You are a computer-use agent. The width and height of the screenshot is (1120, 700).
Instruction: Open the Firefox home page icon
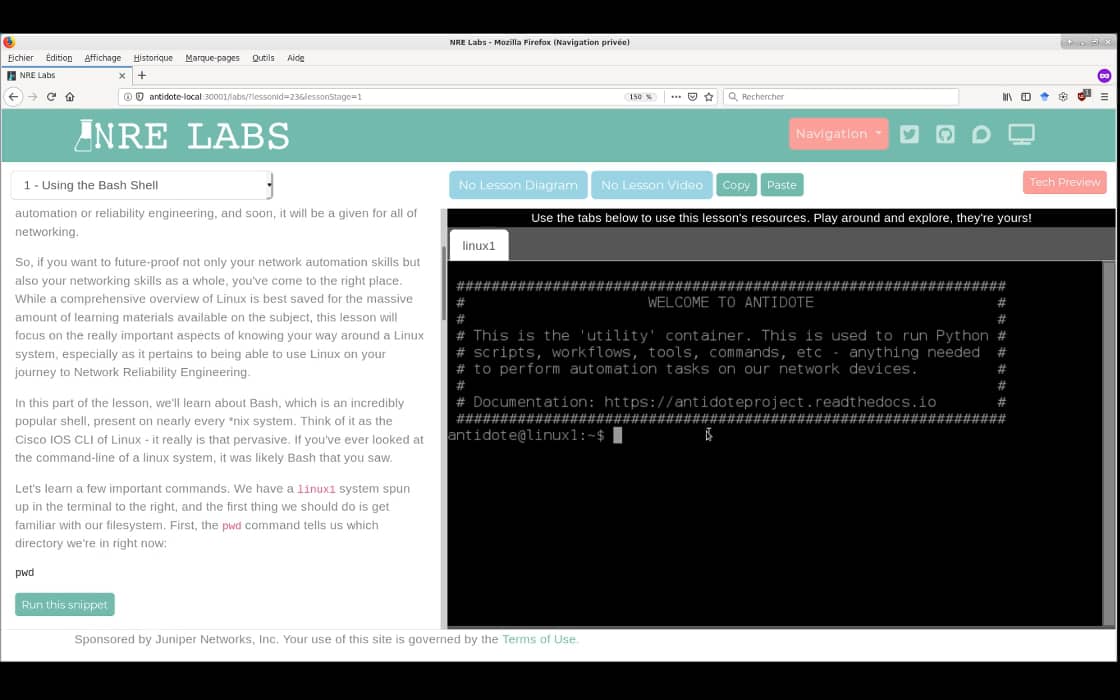click(70, 96)
